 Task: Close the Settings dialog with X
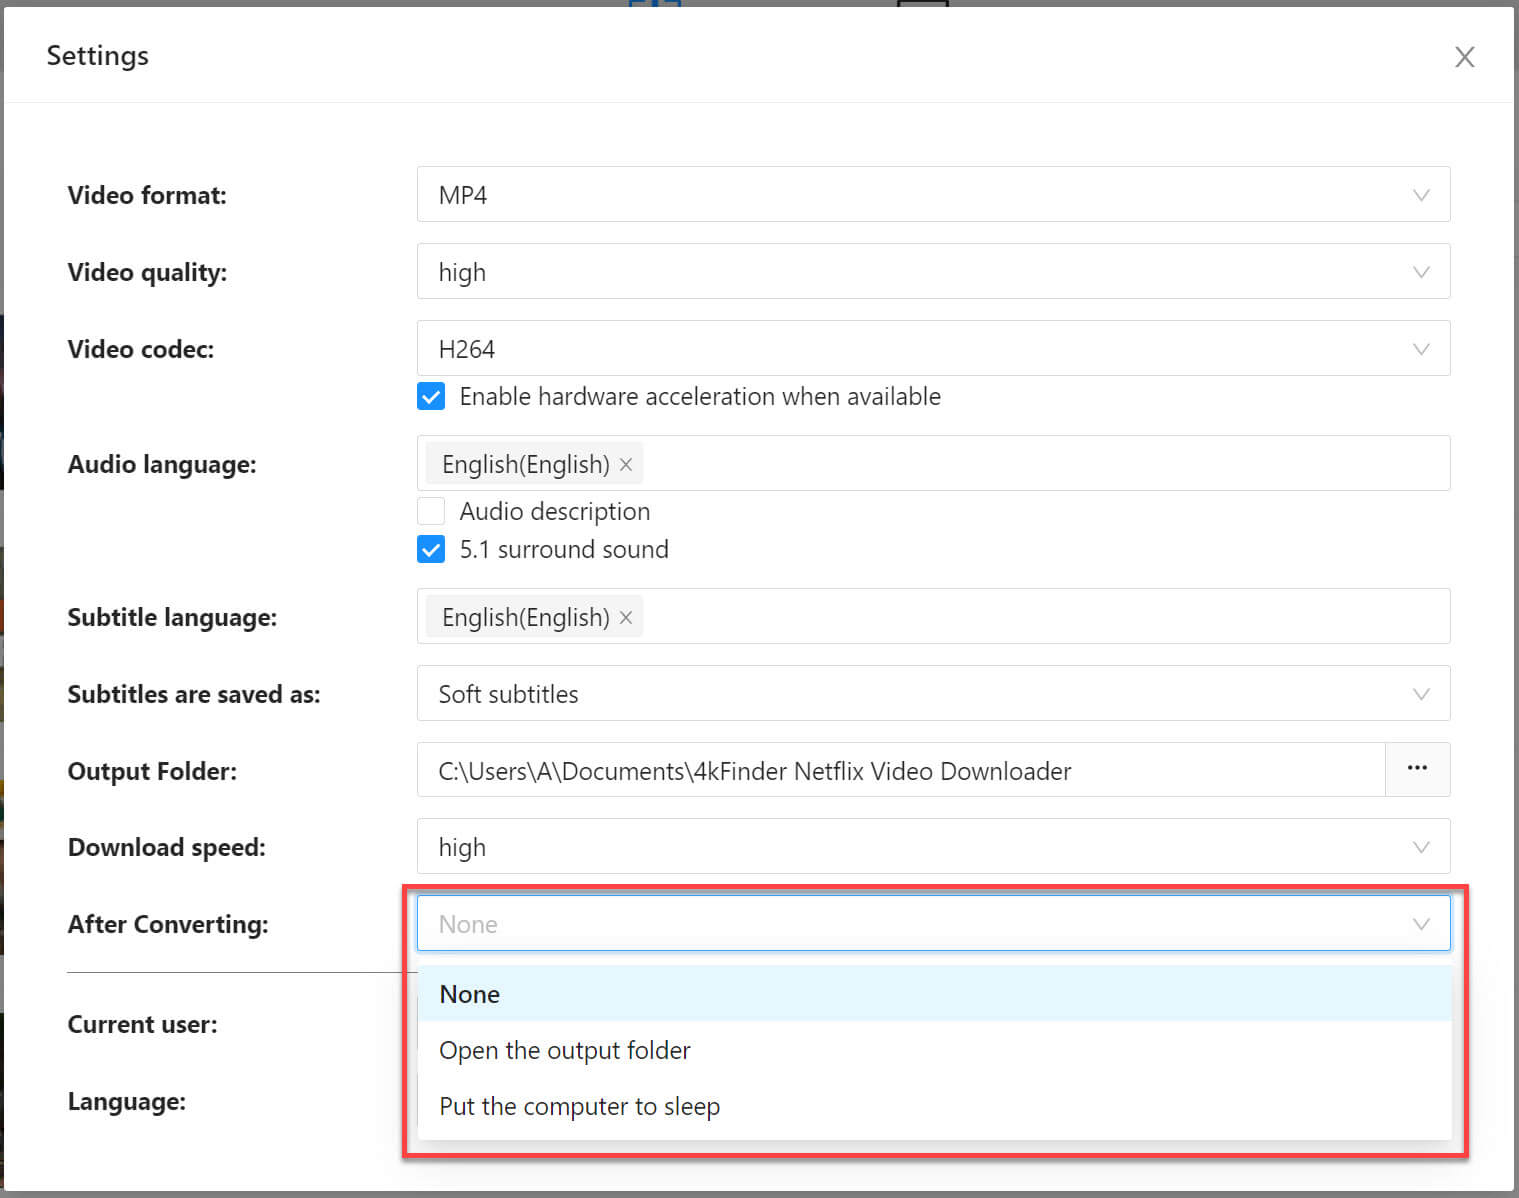pos(1464,57)
